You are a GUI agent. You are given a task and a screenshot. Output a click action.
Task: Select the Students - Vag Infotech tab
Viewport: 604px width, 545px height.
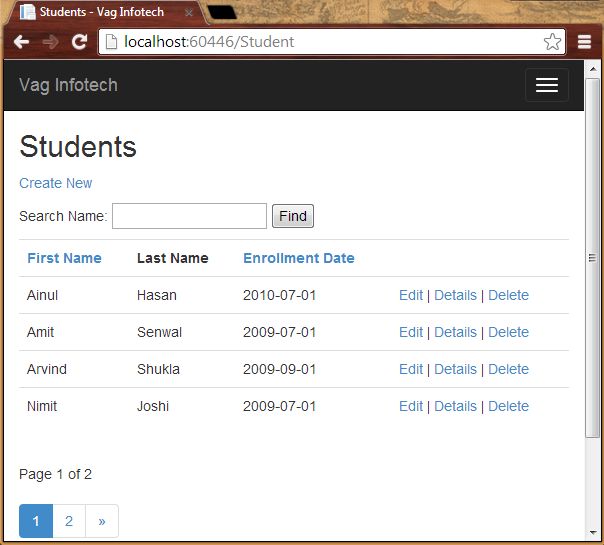(x=108, y=13)
